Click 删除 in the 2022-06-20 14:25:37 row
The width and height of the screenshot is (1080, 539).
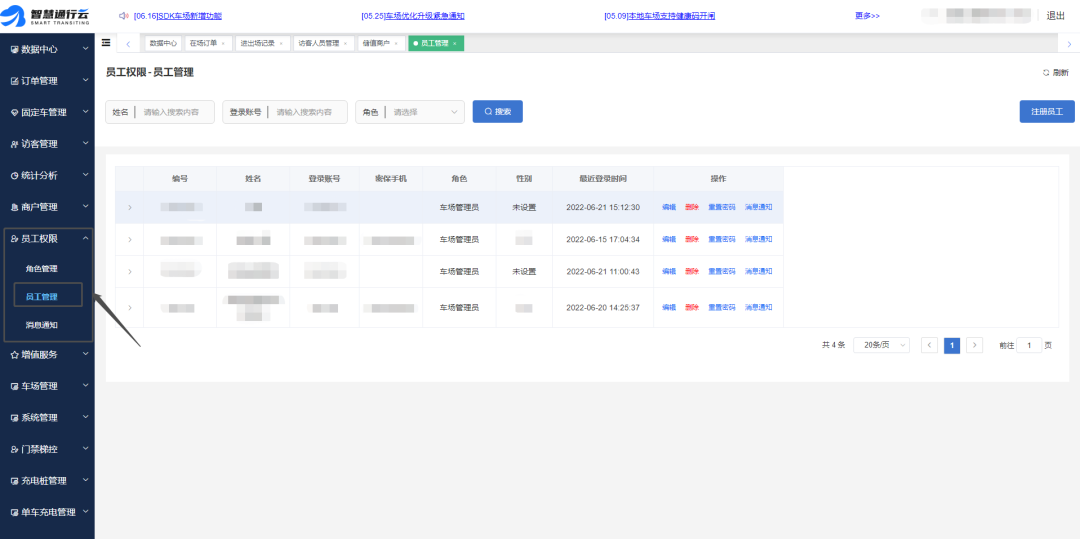(692, 307)
